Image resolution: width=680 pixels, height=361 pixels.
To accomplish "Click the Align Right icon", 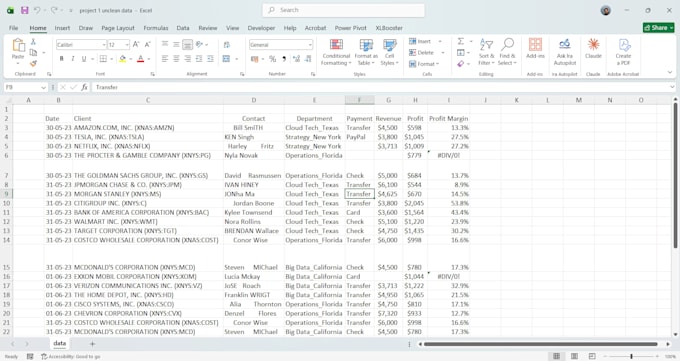I will 187,59.
